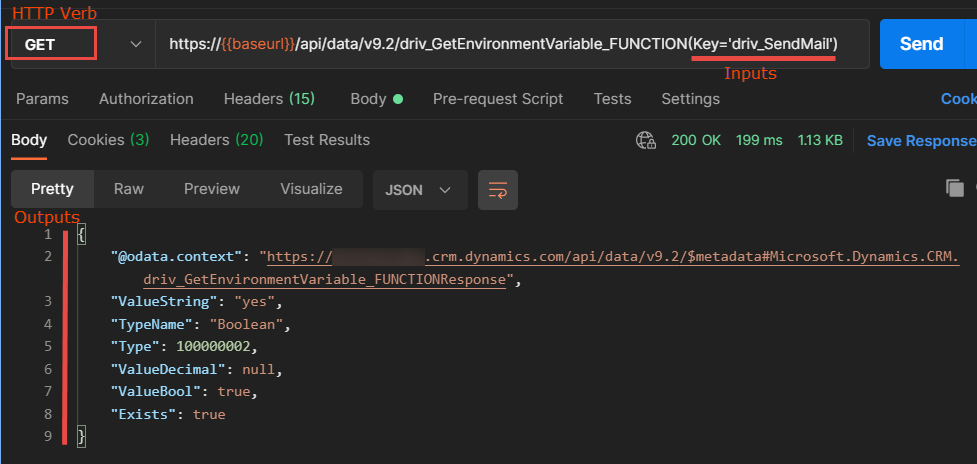
Task: Click the 1.13 KB response size
Action: [x=820, y=141]
